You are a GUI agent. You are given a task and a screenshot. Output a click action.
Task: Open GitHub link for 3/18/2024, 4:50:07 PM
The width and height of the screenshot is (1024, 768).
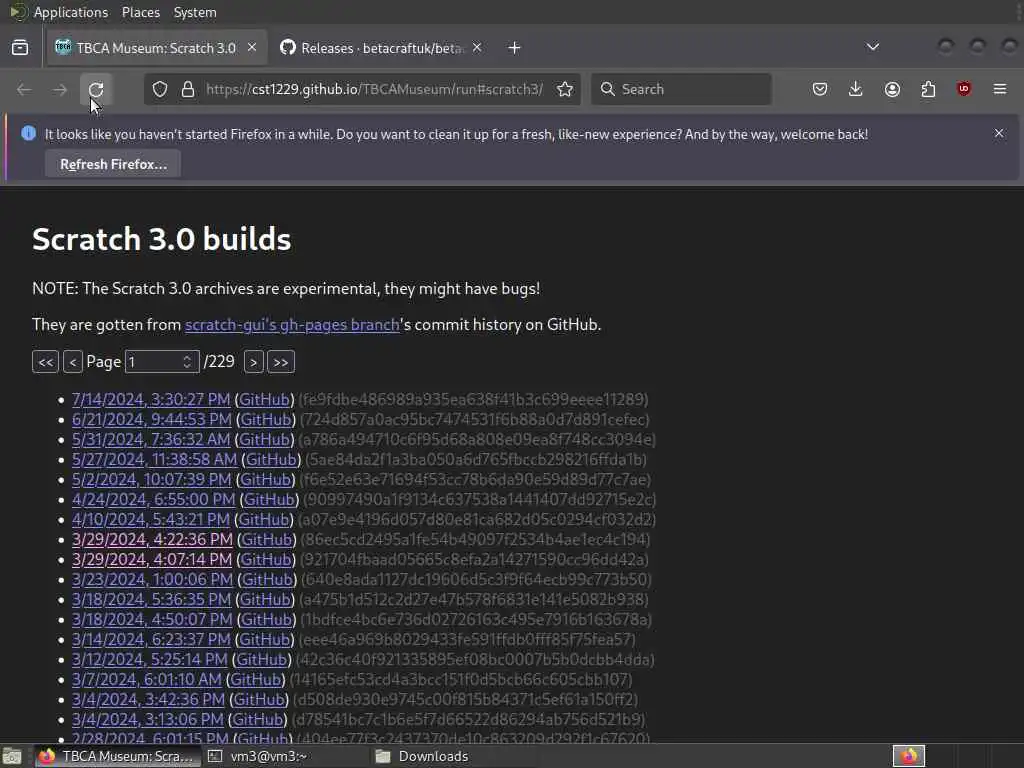click(x=266, y=619)
